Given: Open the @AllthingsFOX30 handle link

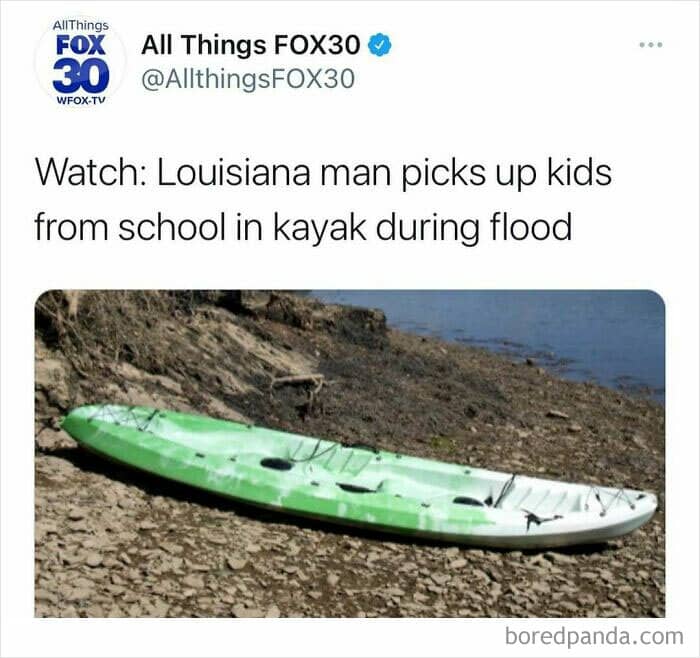Looking at the screenshot, I should [248, 79].
